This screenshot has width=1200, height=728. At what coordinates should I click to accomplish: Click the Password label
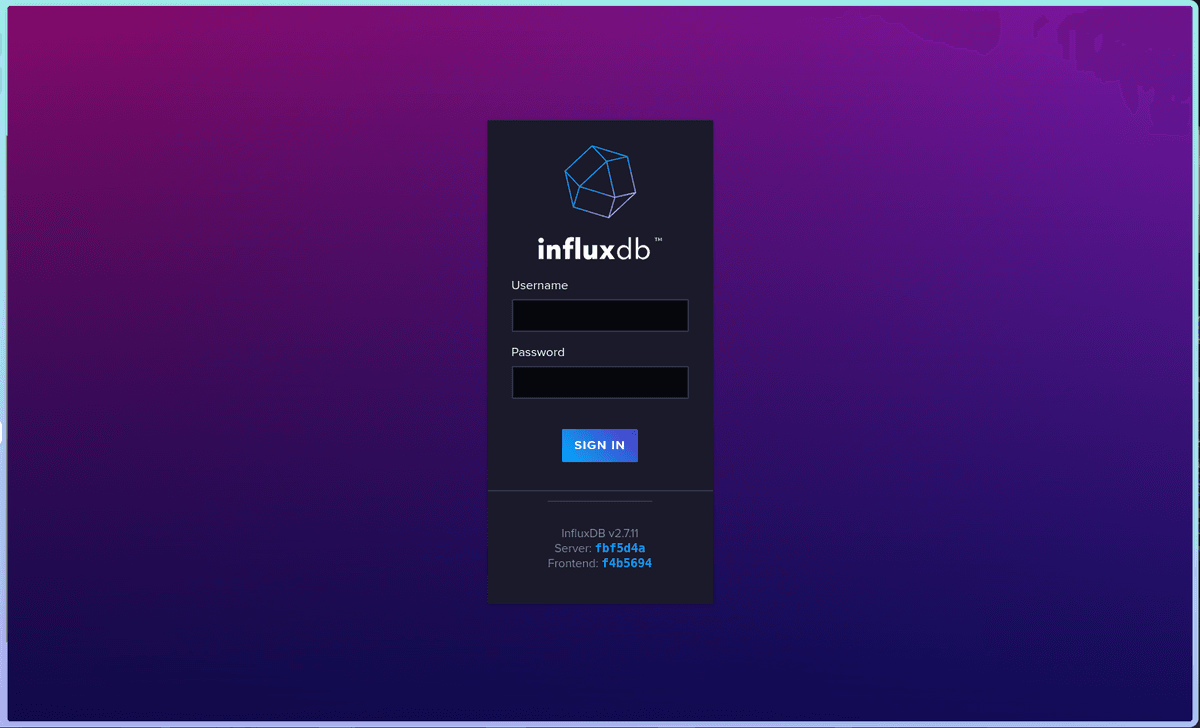(x=538, y=352)
